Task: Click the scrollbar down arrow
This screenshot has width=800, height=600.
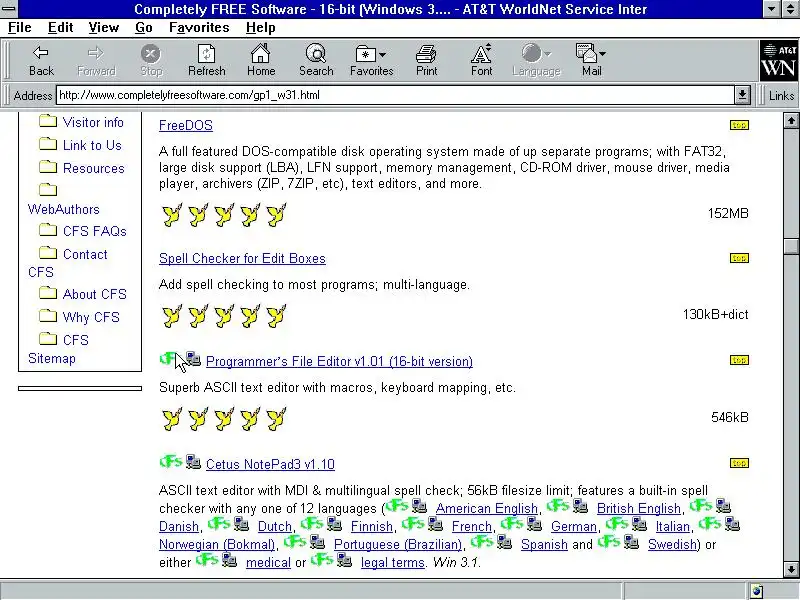Action: pyautogui.click(x=791, y=569)
